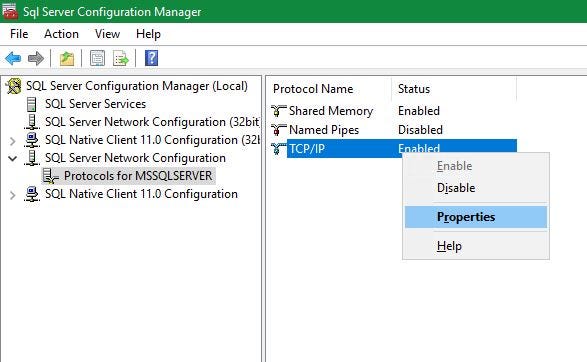Expand the bottom SQL Native Client 11.0 Configuration node

(x=12, y=195)
